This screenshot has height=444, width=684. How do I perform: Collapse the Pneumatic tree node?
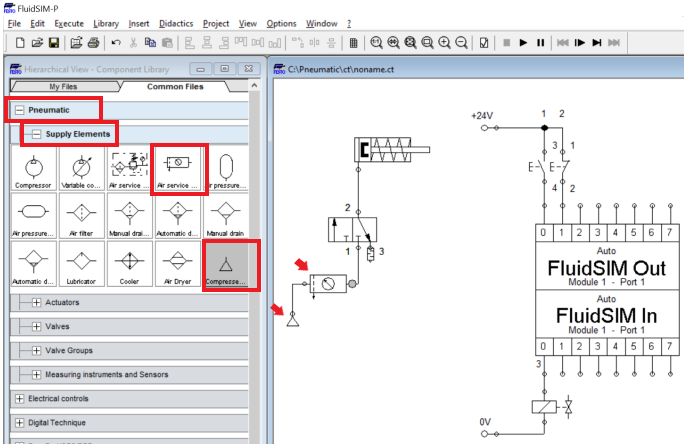tap(19, 110)
